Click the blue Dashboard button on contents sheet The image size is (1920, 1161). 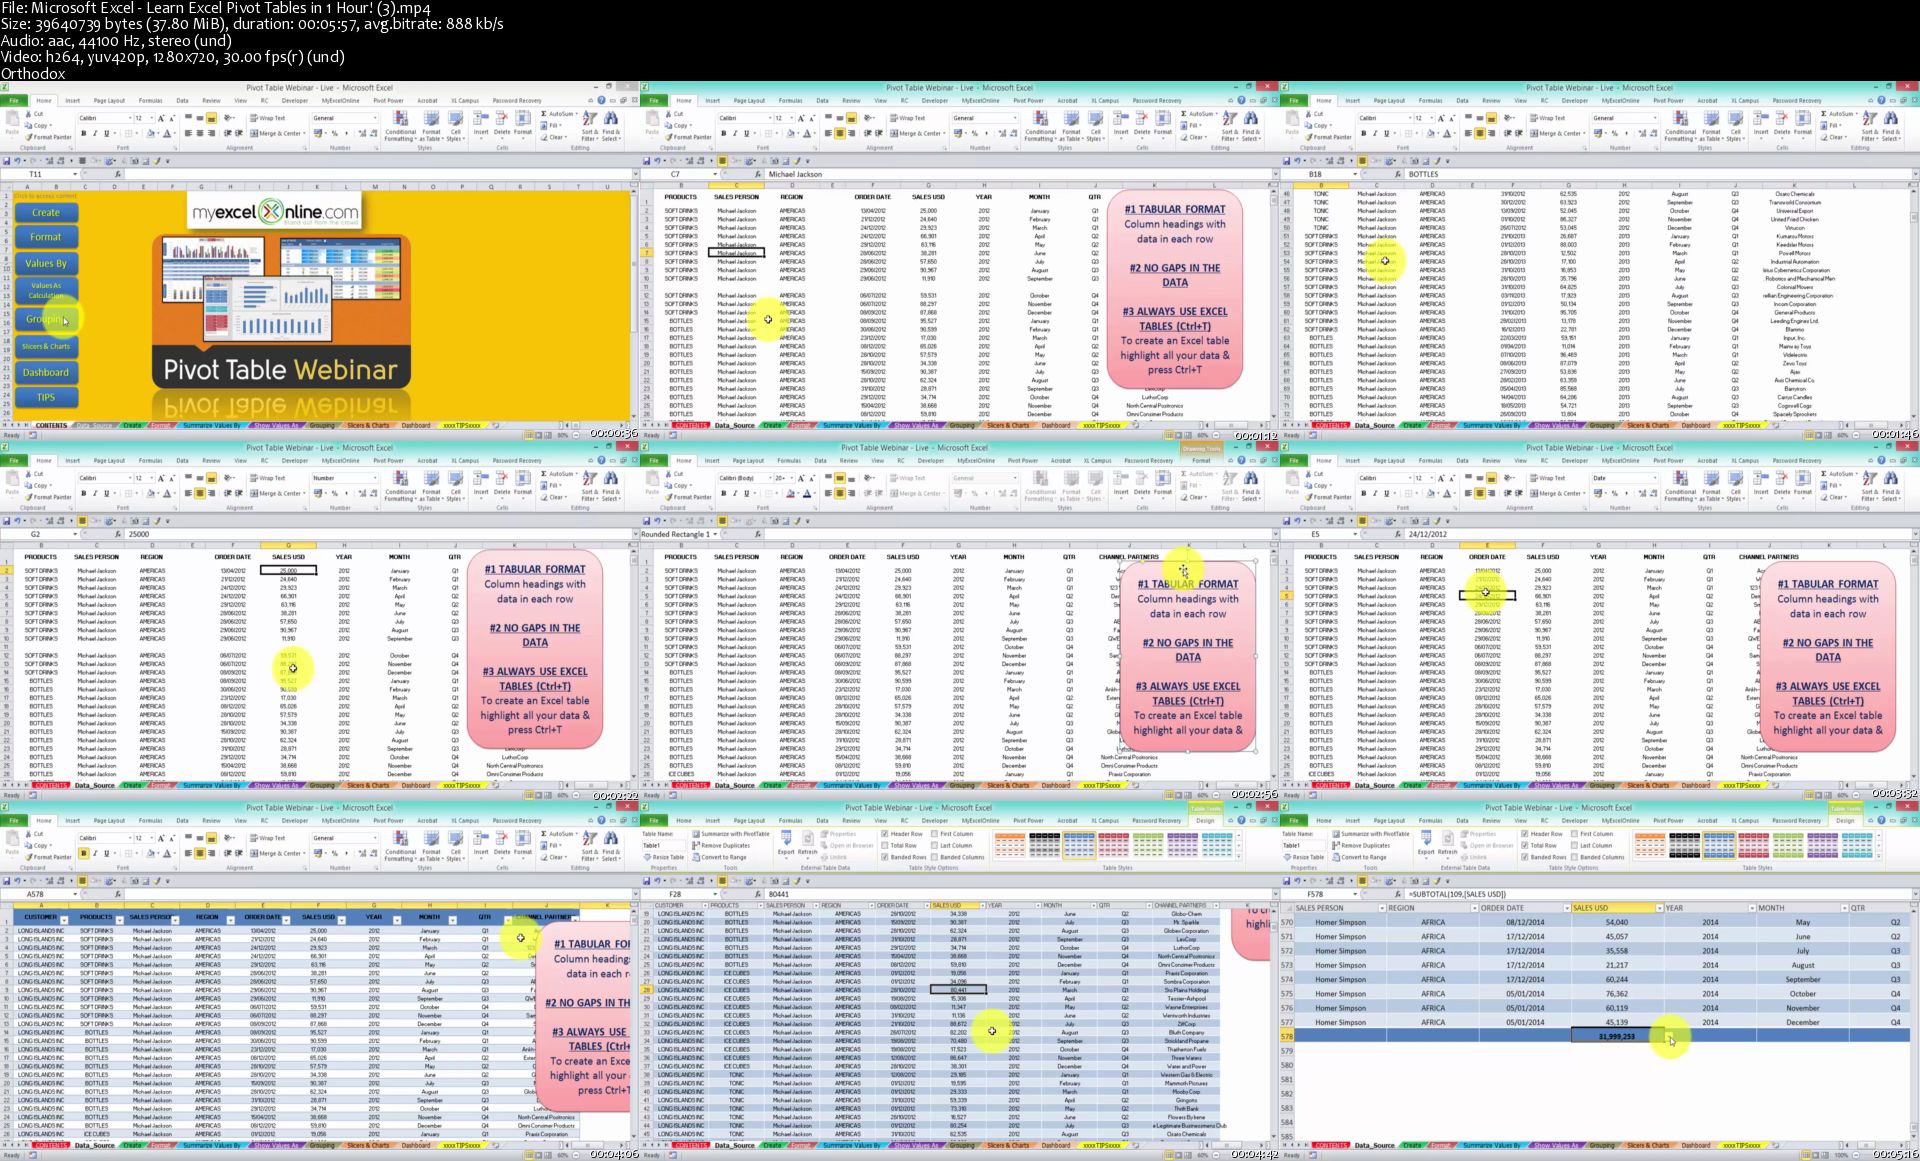(45, 372)
